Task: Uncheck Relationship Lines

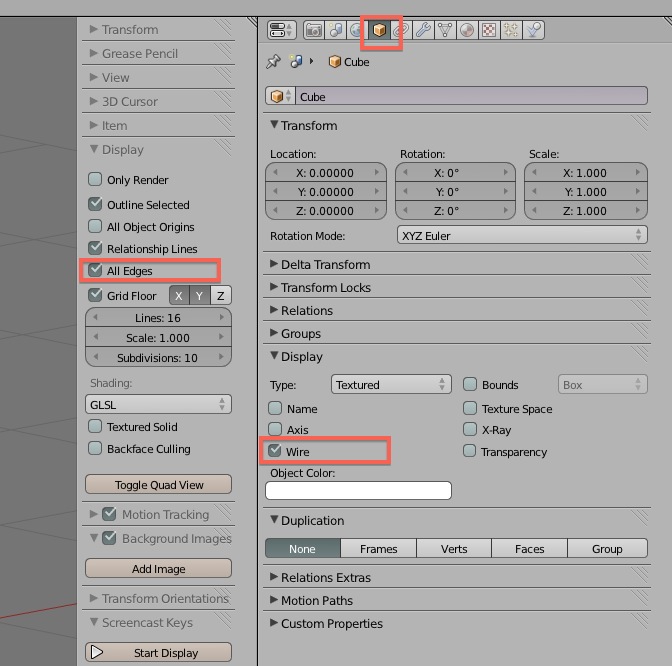Action: coord(95,248)
